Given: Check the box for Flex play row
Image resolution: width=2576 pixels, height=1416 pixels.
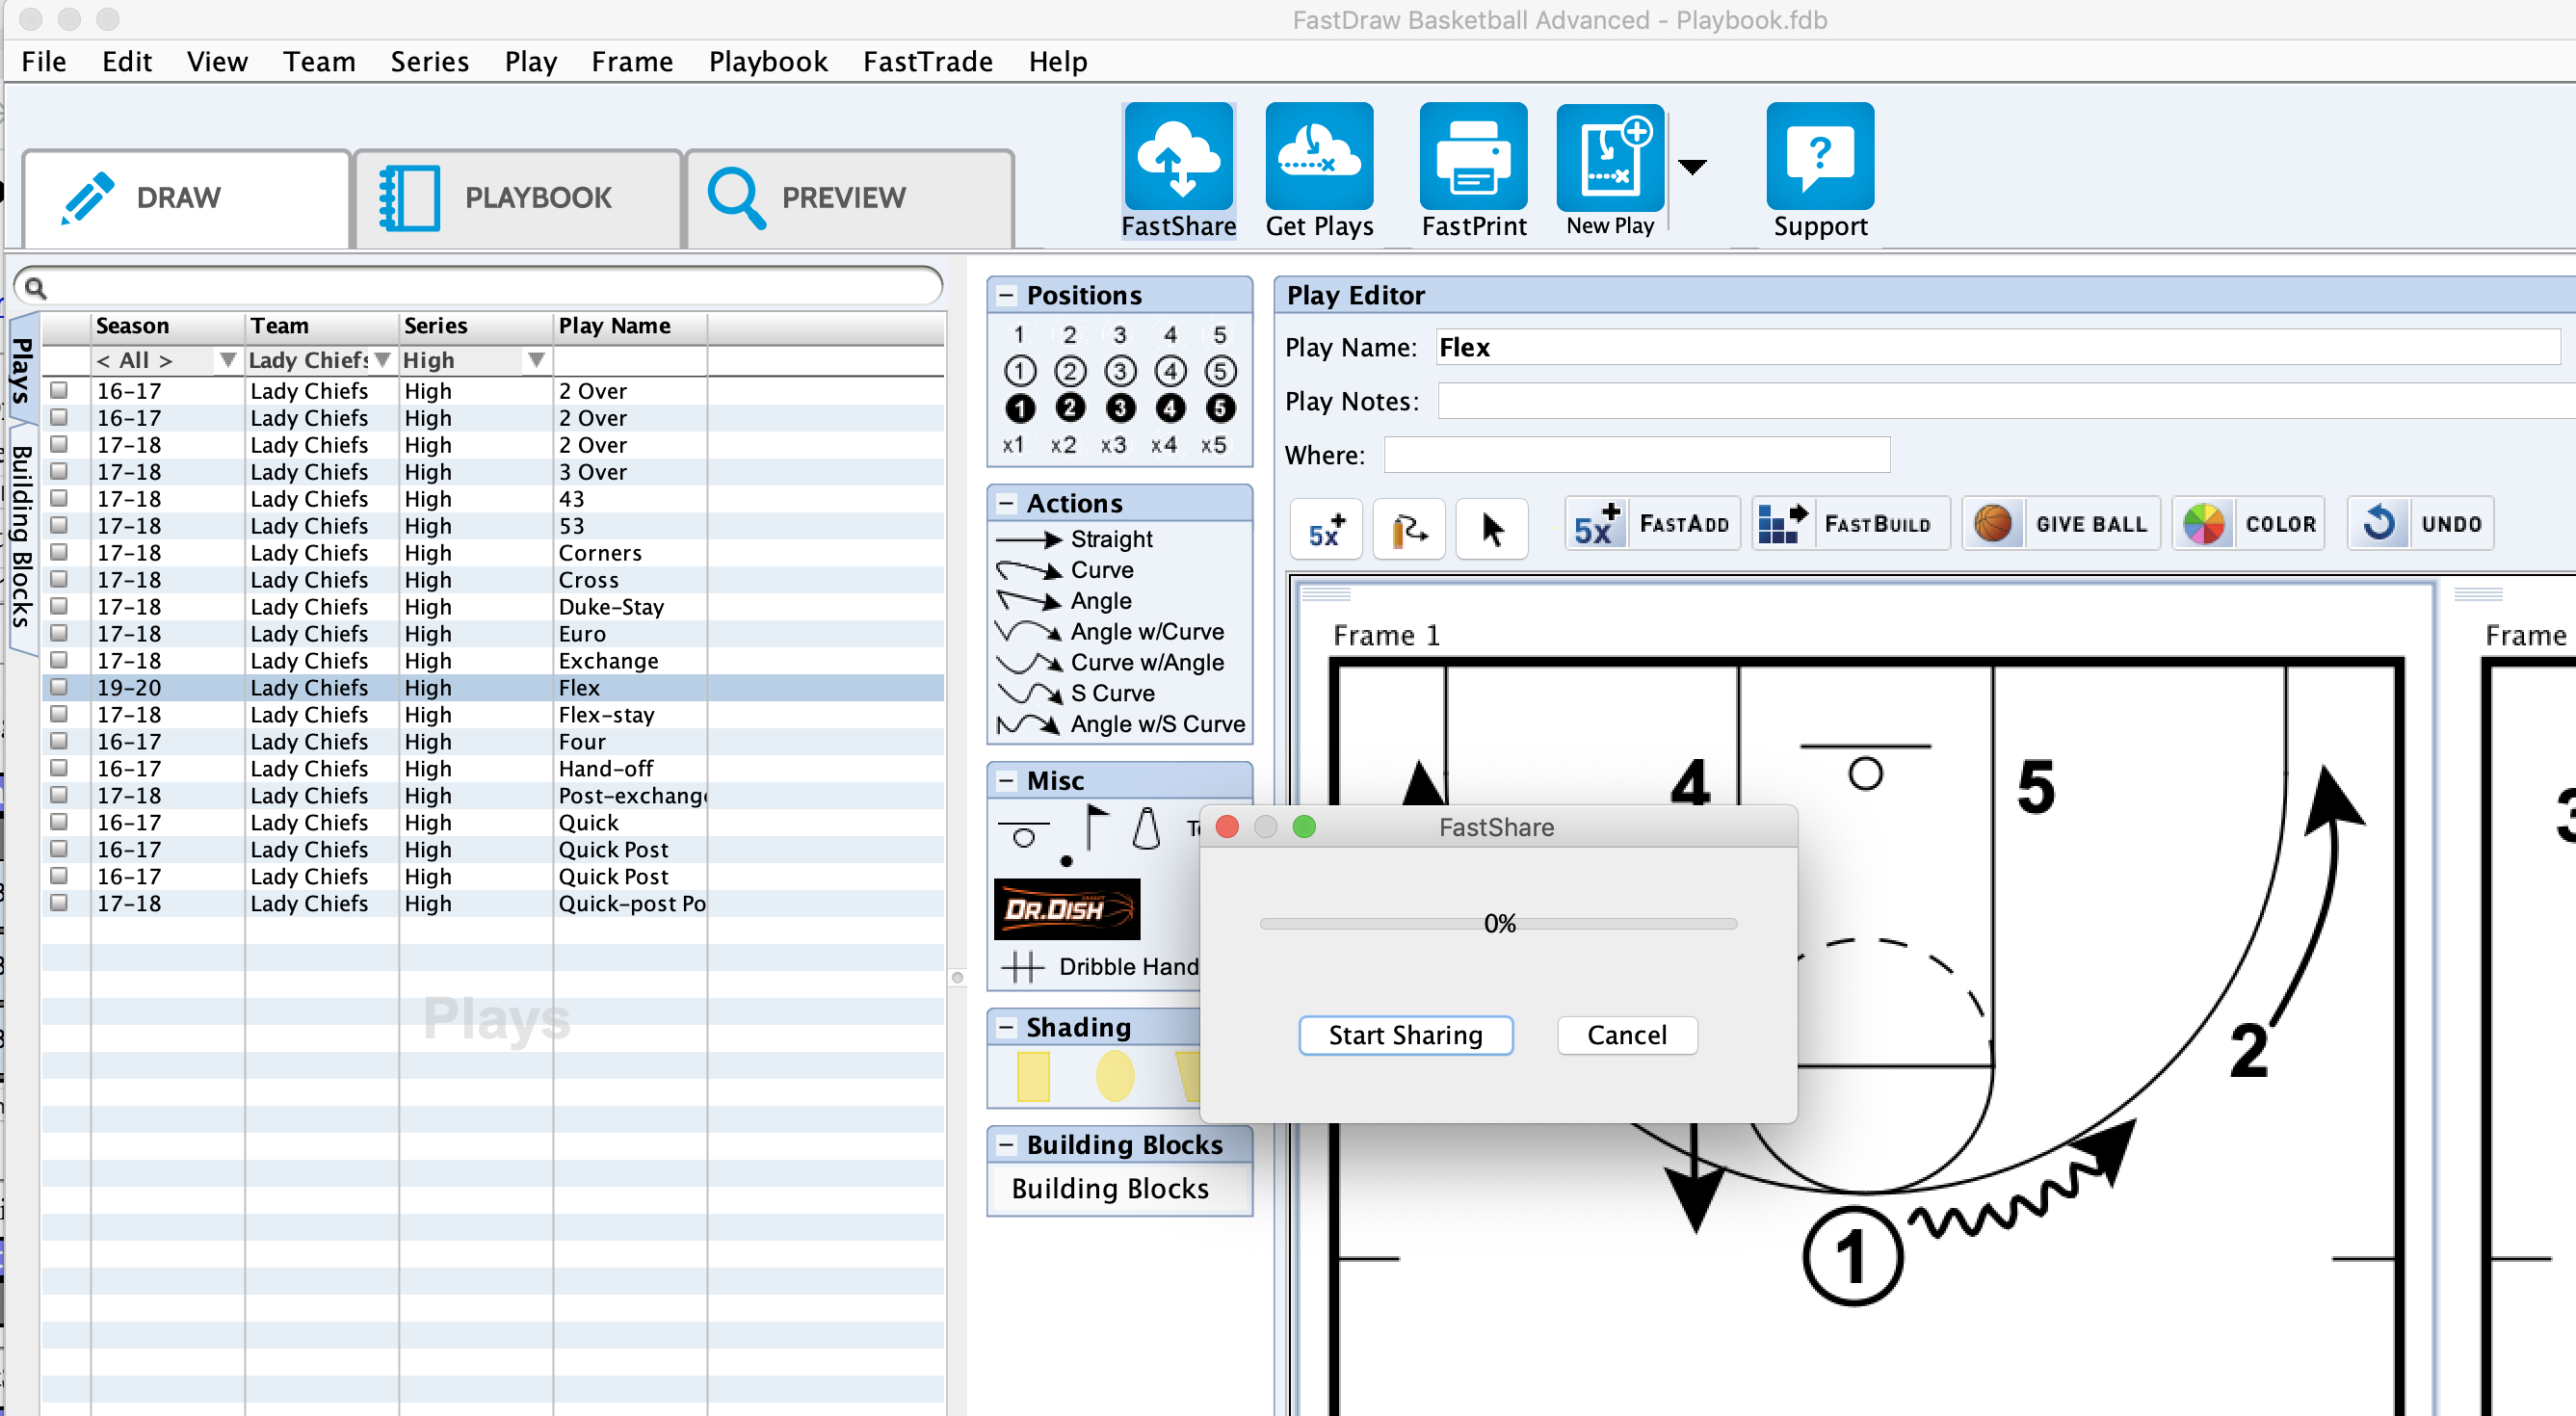Looking at the screenshot, I should (x=60, y=687).
